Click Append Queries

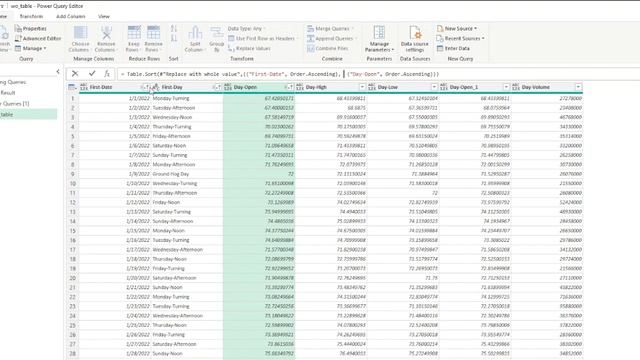[331, 38]
